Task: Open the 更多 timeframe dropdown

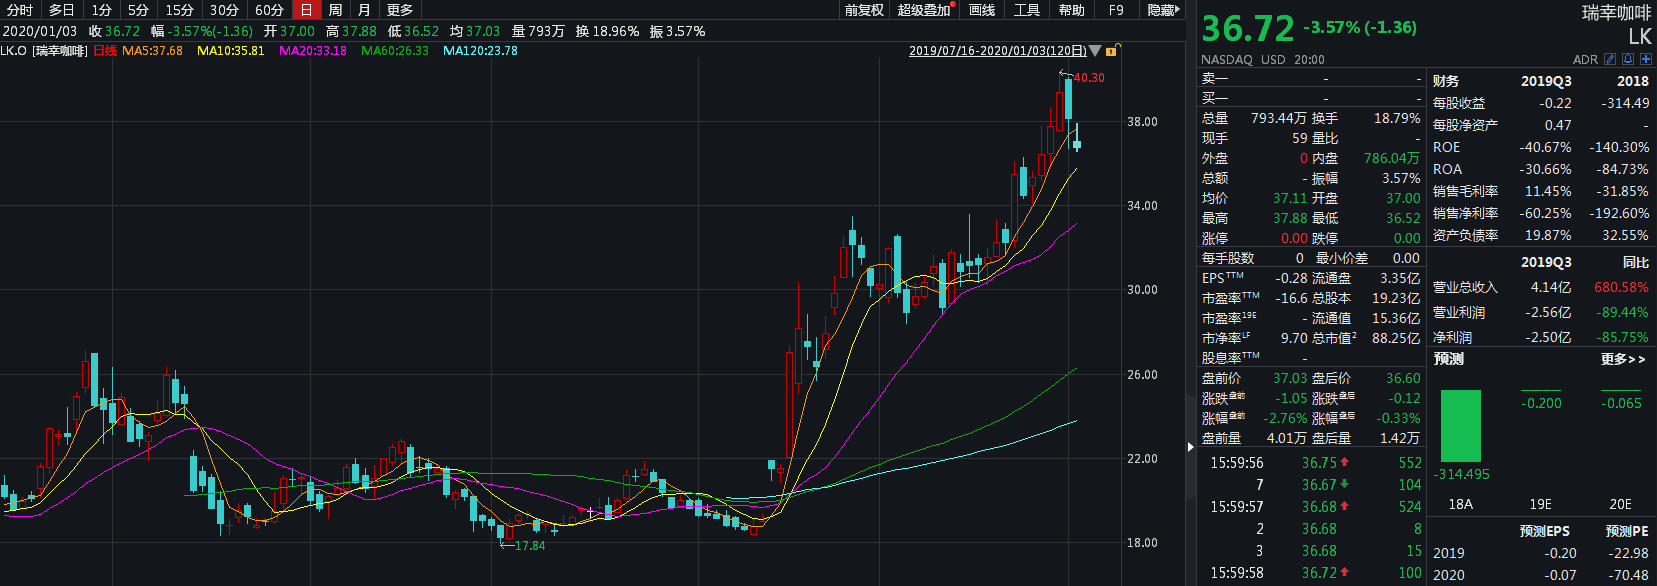Action: coord(400,10)
